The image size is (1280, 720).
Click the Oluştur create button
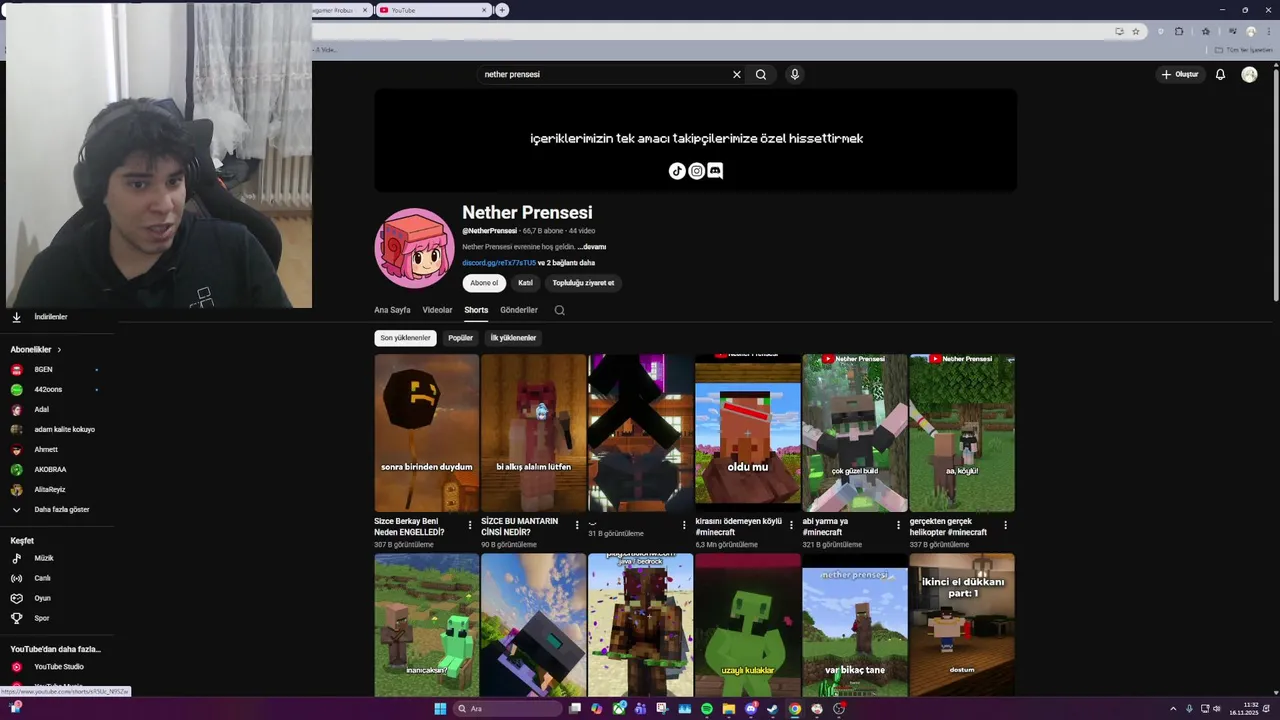click(x=1180, y=74)
